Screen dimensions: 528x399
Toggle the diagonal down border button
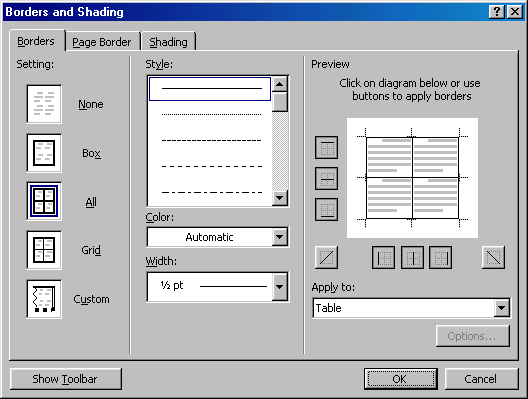point(493,258)
